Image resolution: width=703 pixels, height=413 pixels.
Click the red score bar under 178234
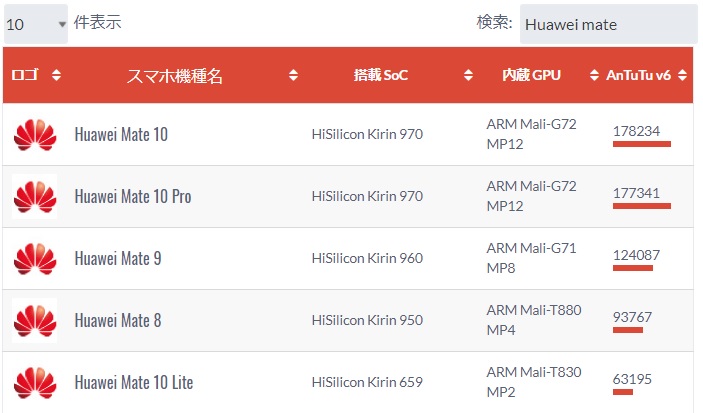point(642,144)
